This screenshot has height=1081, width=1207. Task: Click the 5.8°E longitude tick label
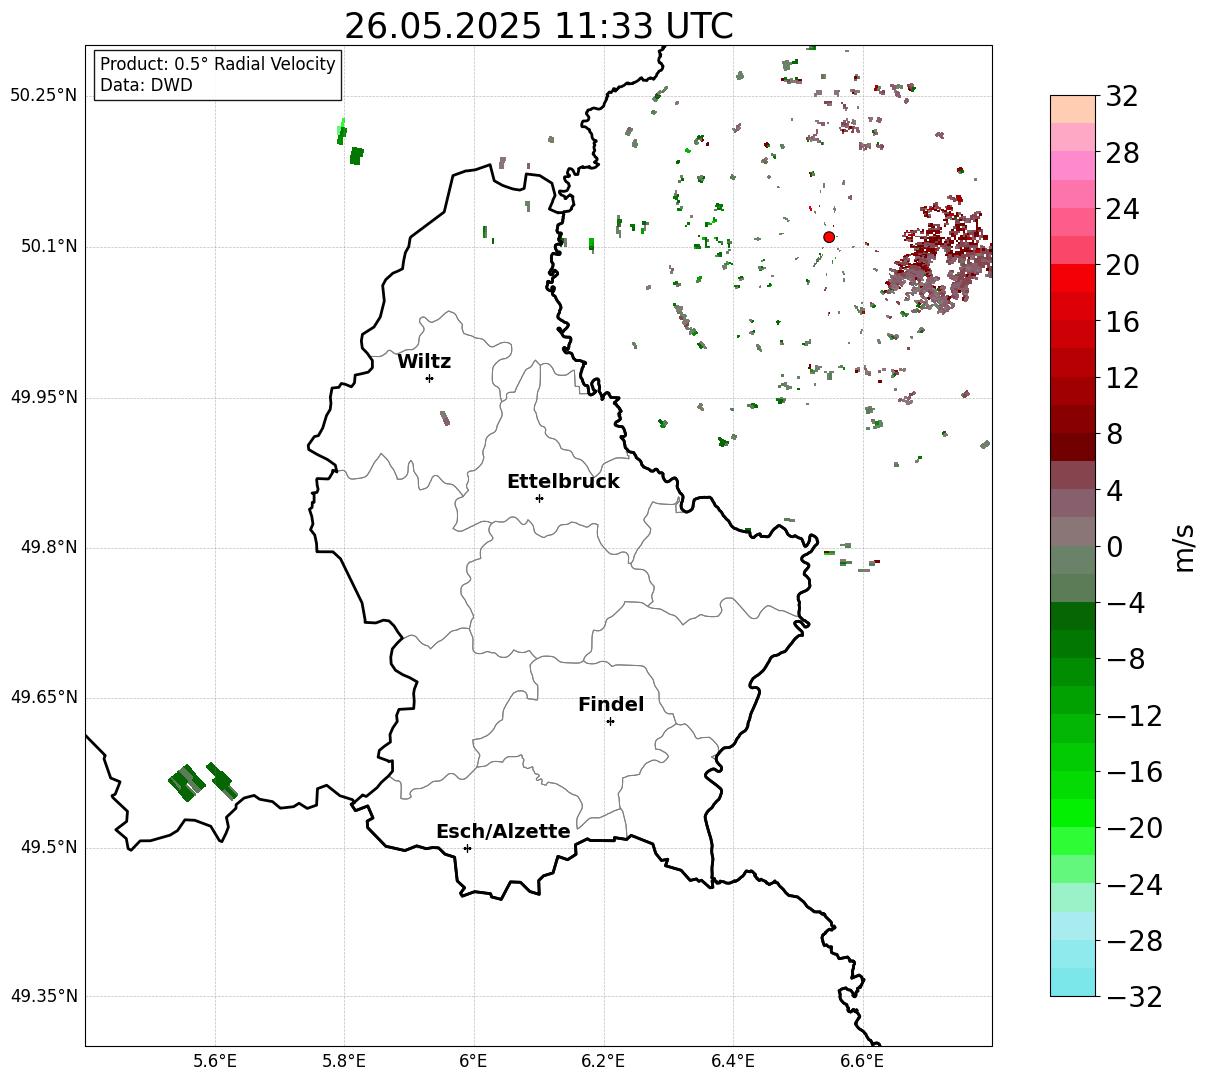point(344,1061)
